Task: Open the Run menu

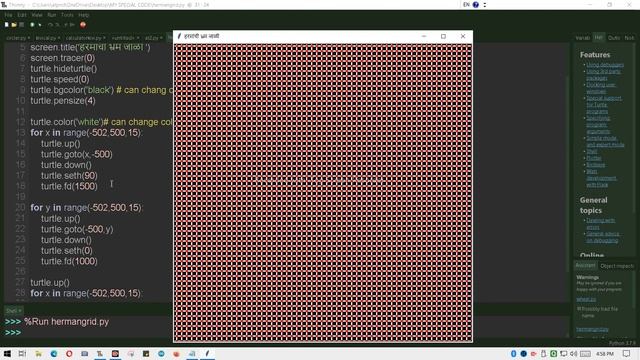Action: point(51,15)
